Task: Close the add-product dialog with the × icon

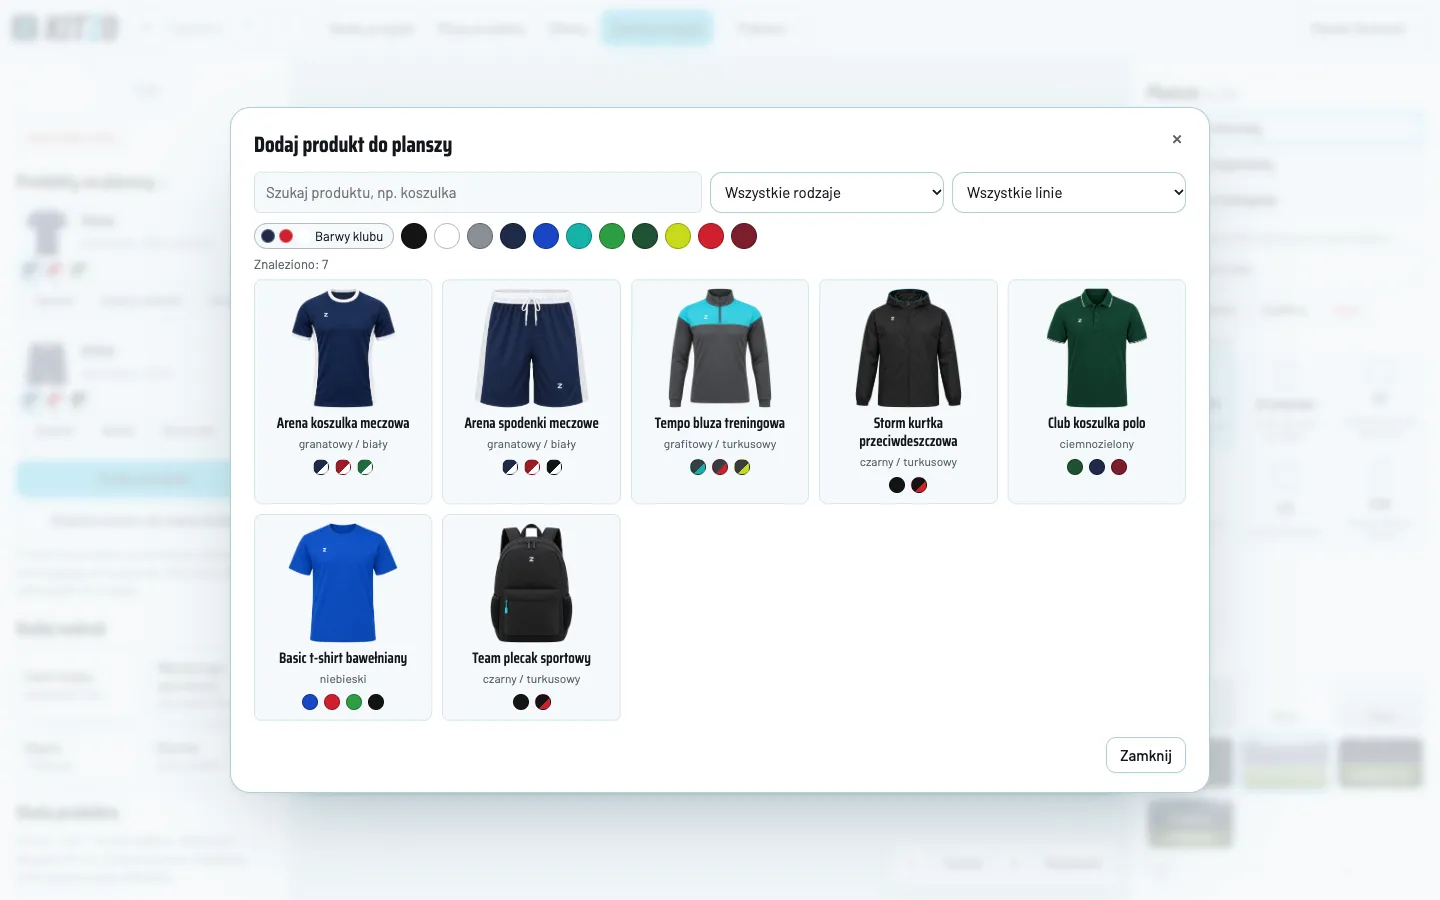Action: click(1177, 139)
